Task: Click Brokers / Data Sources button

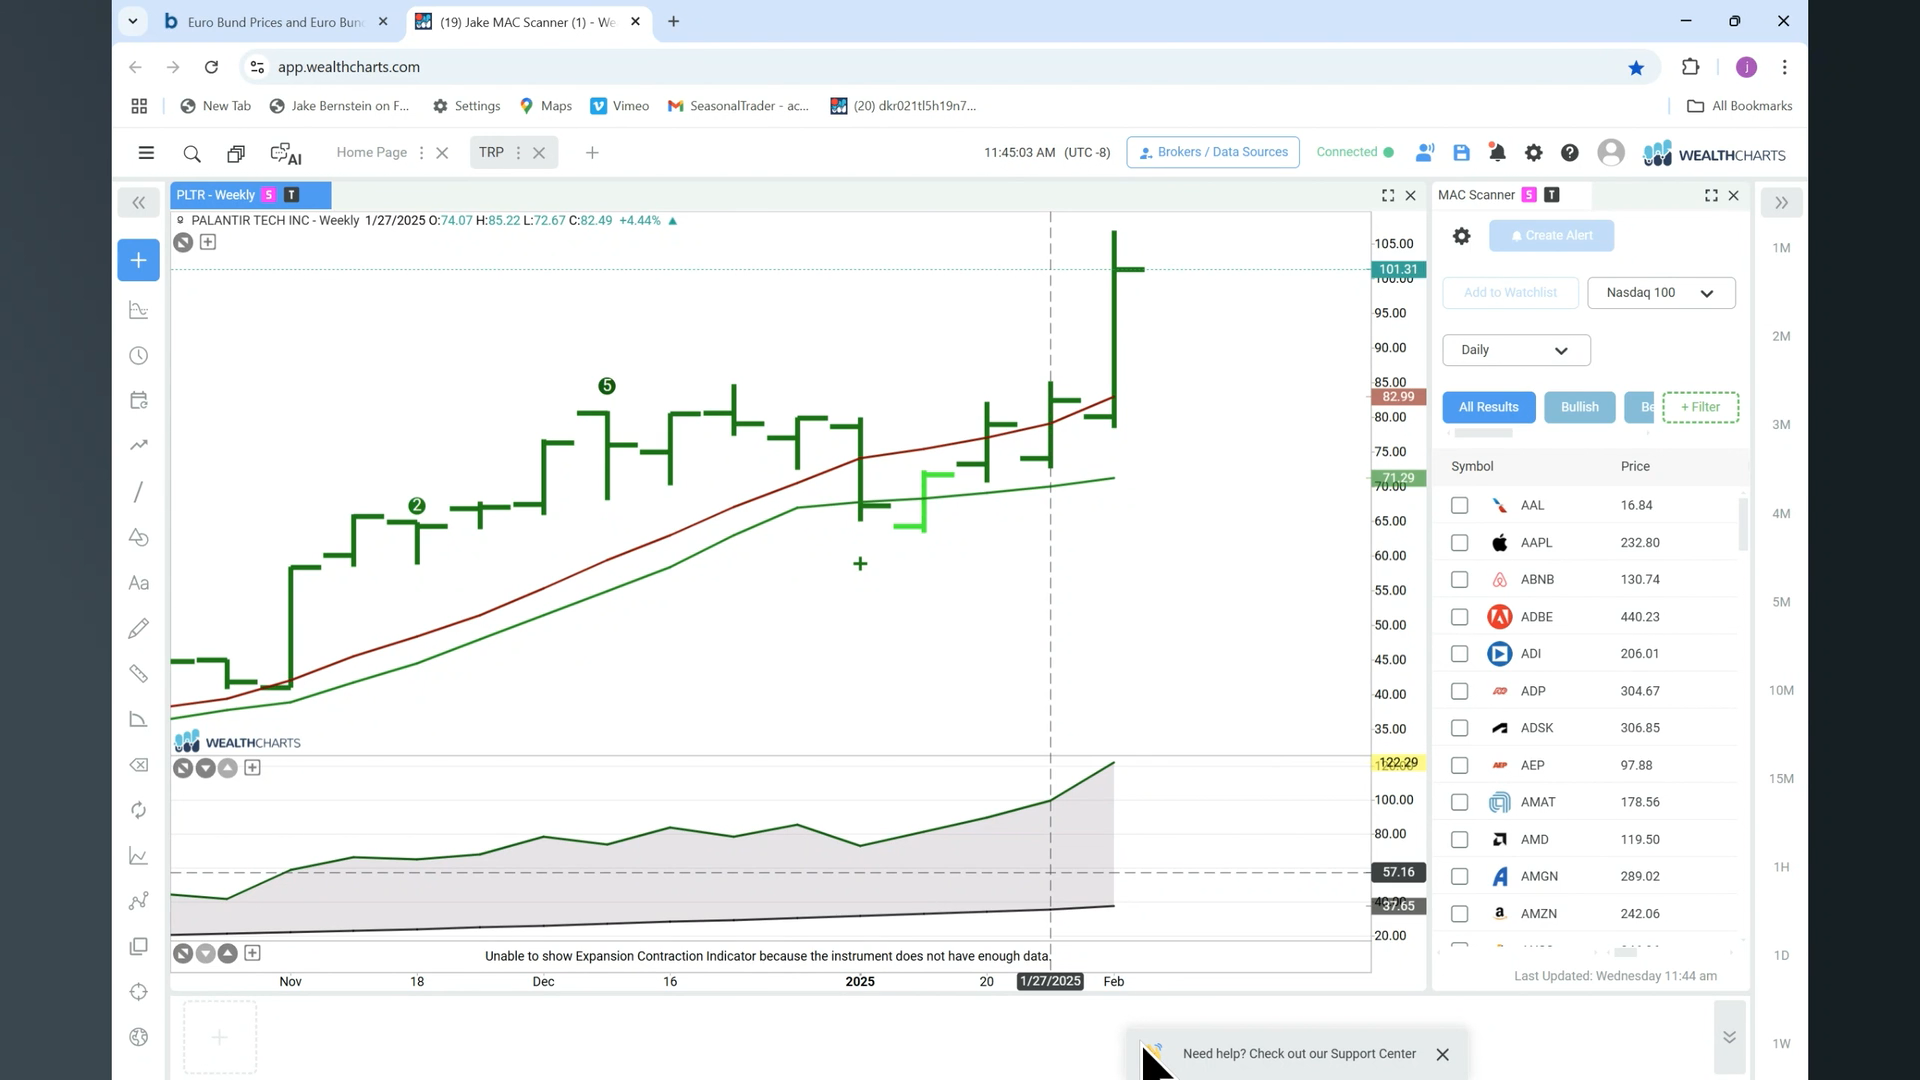Action: coord(1213,152)
